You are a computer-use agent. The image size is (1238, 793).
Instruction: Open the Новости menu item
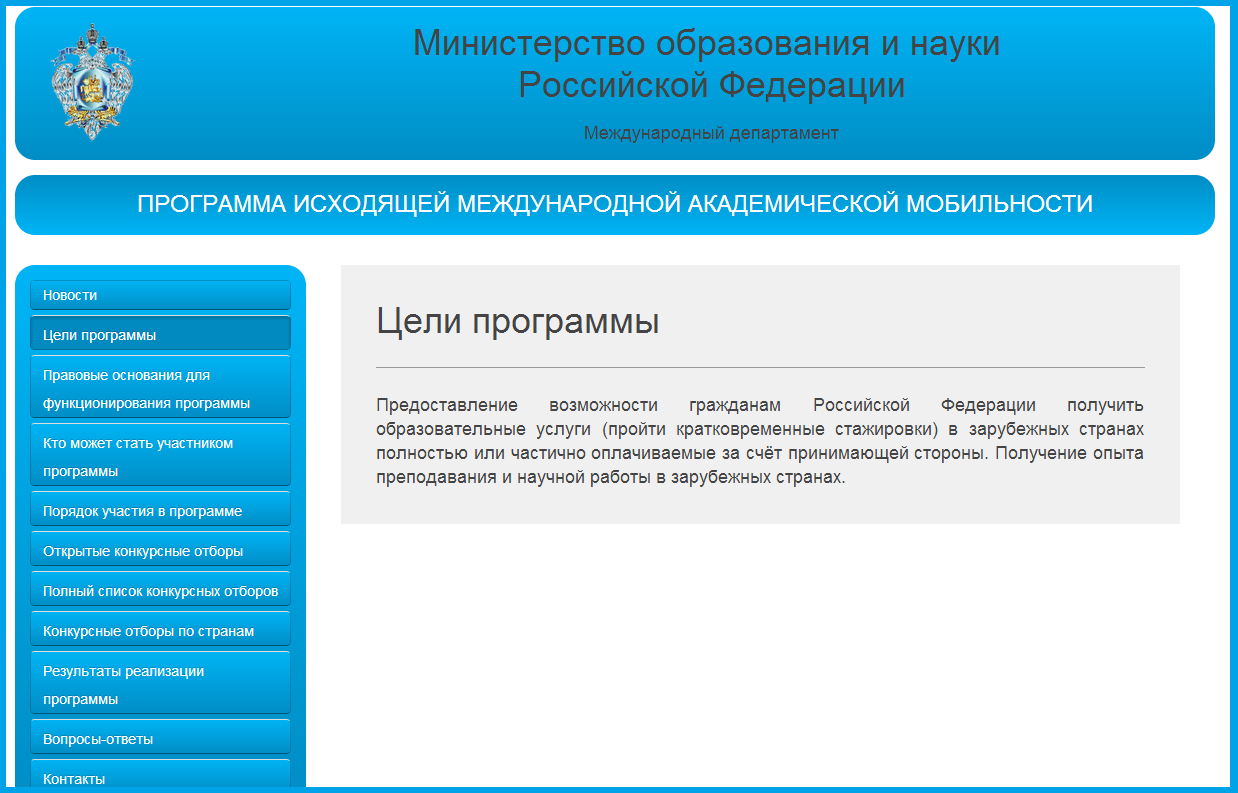160,295
